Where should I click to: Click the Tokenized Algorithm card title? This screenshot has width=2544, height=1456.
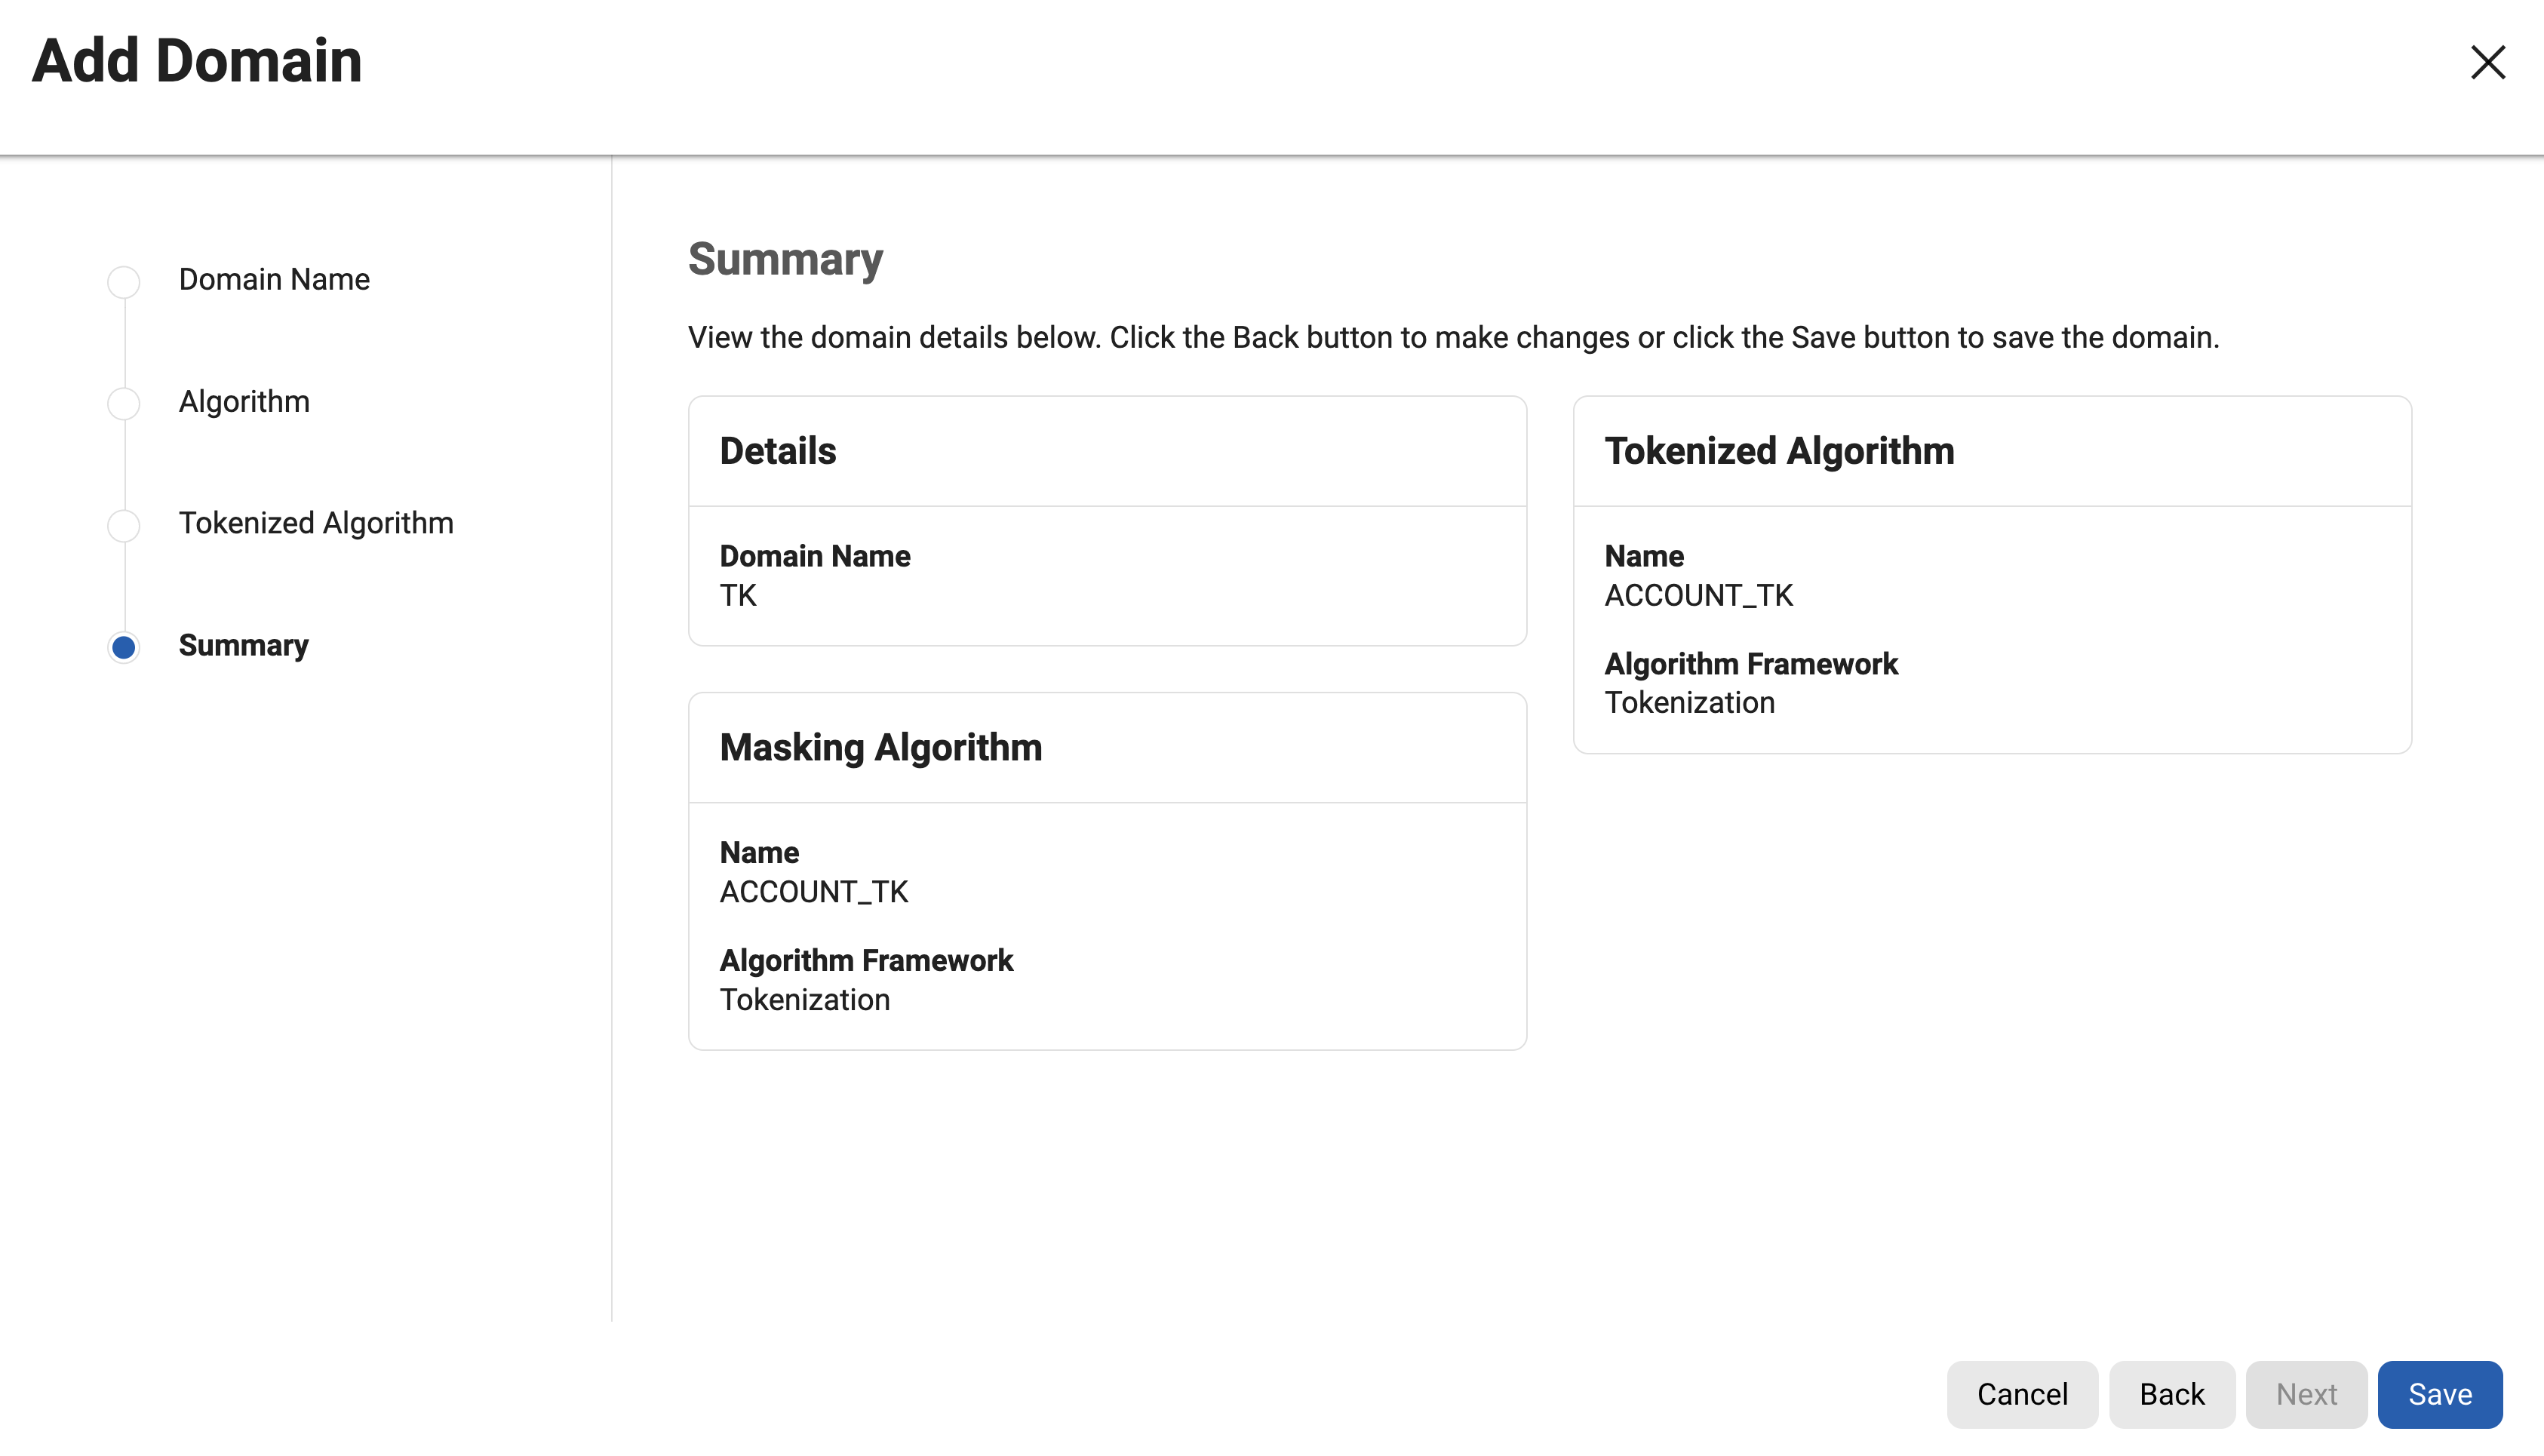[x=1779, y=451]
